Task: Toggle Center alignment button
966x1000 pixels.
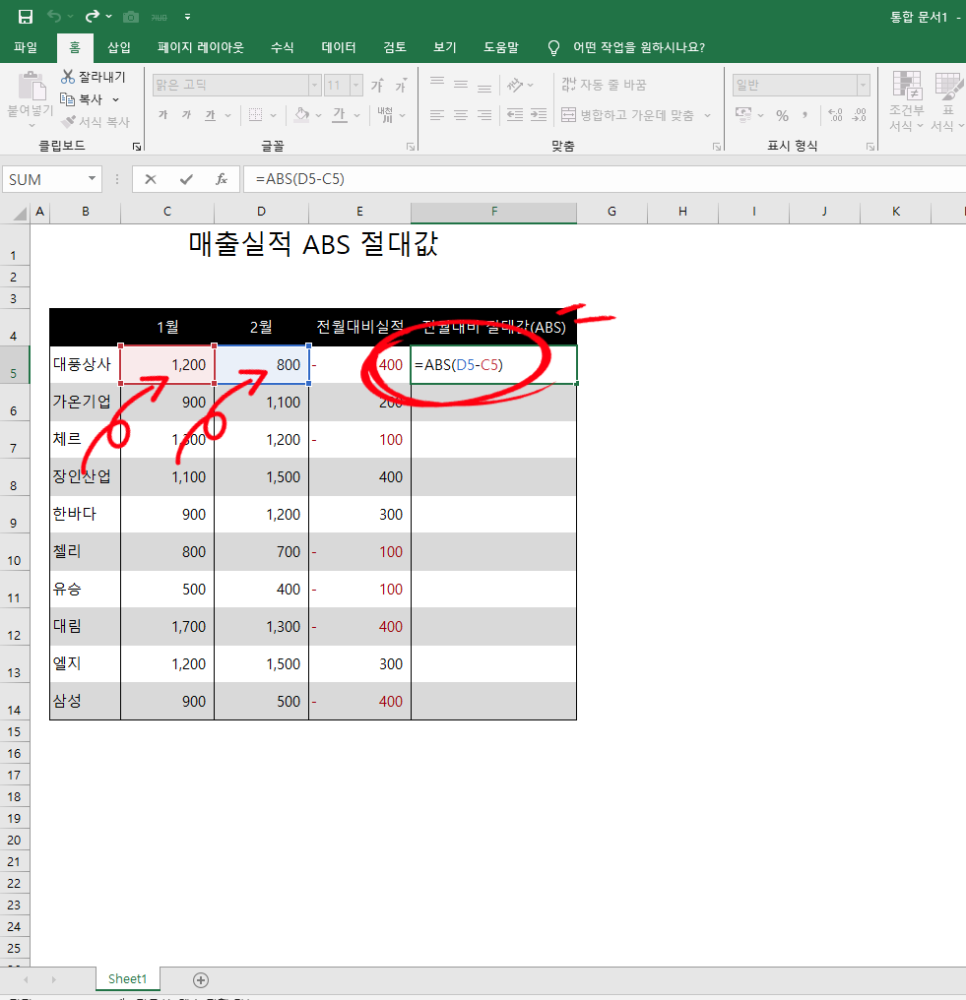Action: click(x=461, y=115)
